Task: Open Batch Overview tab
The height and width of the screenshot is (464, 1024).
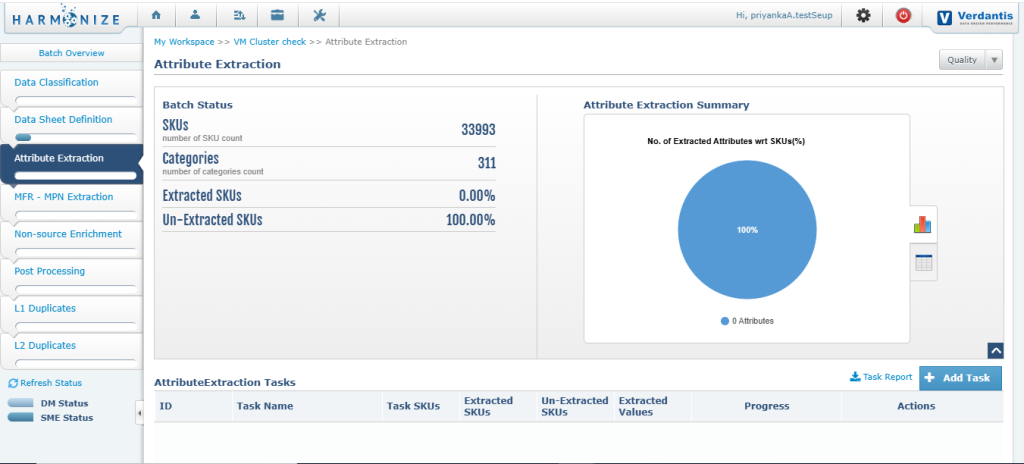Action: pos(71,53)
